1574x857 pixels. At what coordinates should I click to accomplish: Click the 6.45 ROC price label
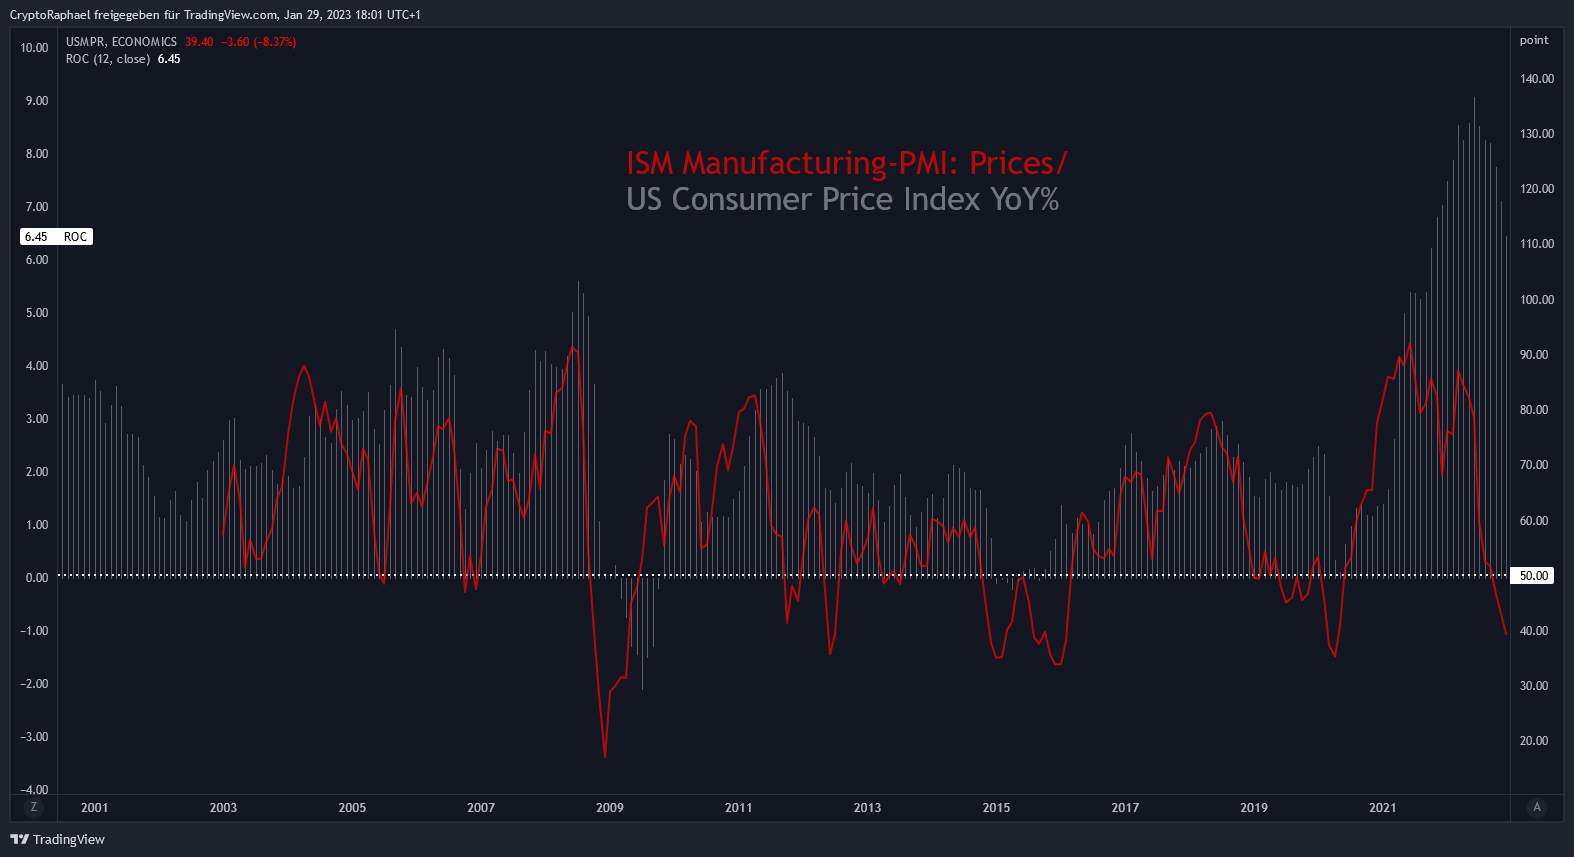coord(56,237)
